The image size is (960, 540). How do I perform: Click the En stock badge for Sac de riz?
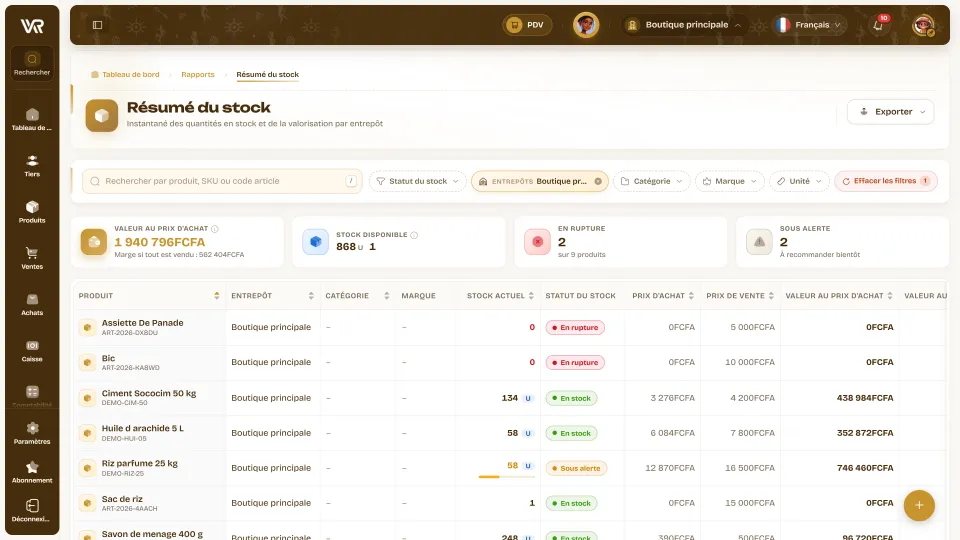tap(571, 503)
